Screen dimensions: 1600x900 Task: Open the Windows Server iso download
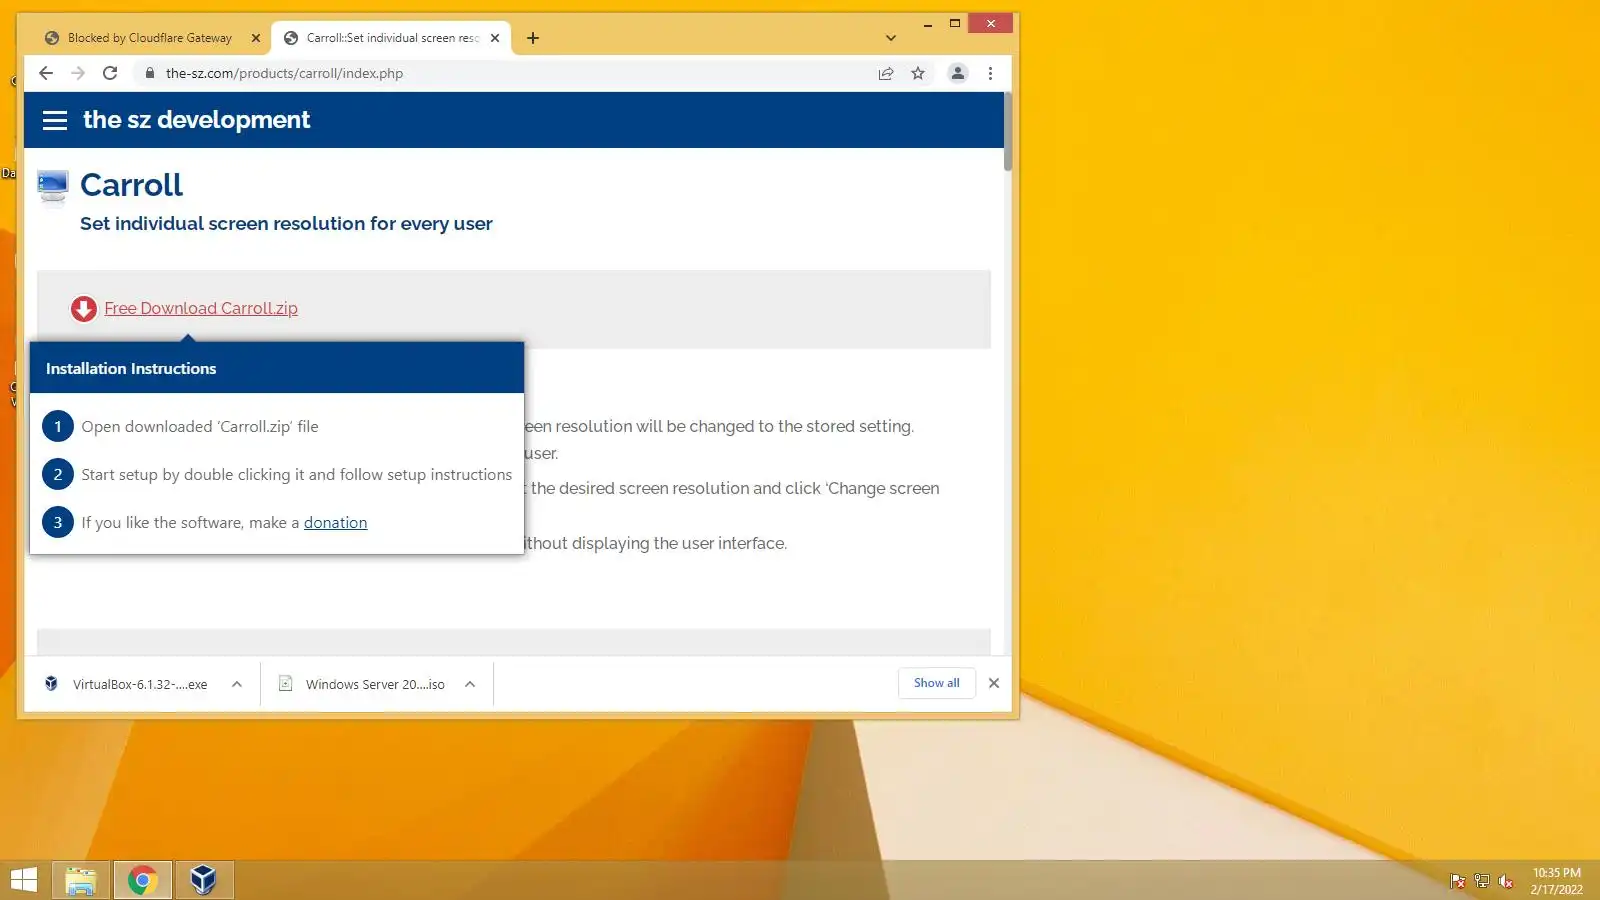(x=375, y=685)
